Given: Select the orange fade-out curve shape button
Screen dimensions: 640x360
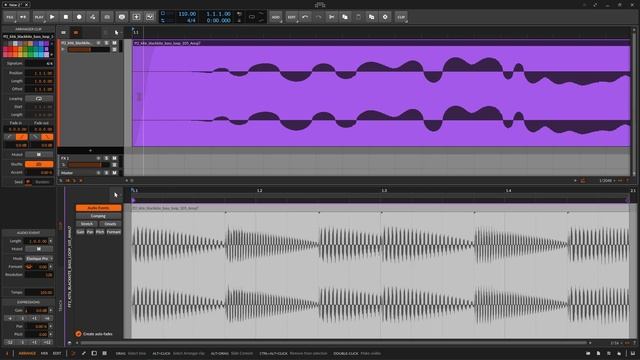Looking at the screenshot, I should tap(47, 137).
